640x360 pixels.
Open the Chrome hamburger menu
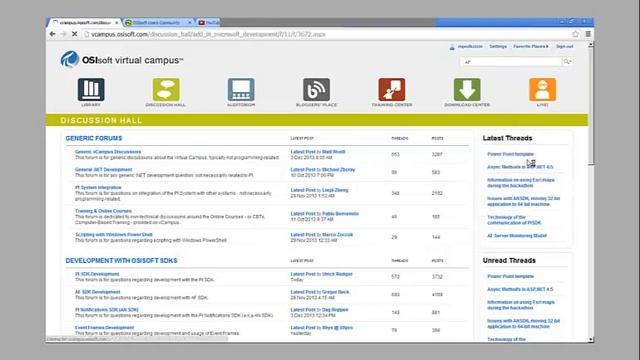(x=588, y=34)
